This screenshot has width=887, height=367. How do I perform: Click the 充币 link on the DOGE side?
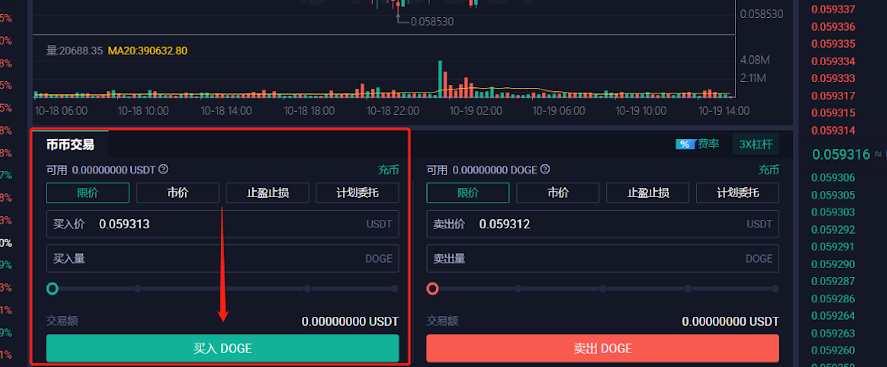point(769,170)
